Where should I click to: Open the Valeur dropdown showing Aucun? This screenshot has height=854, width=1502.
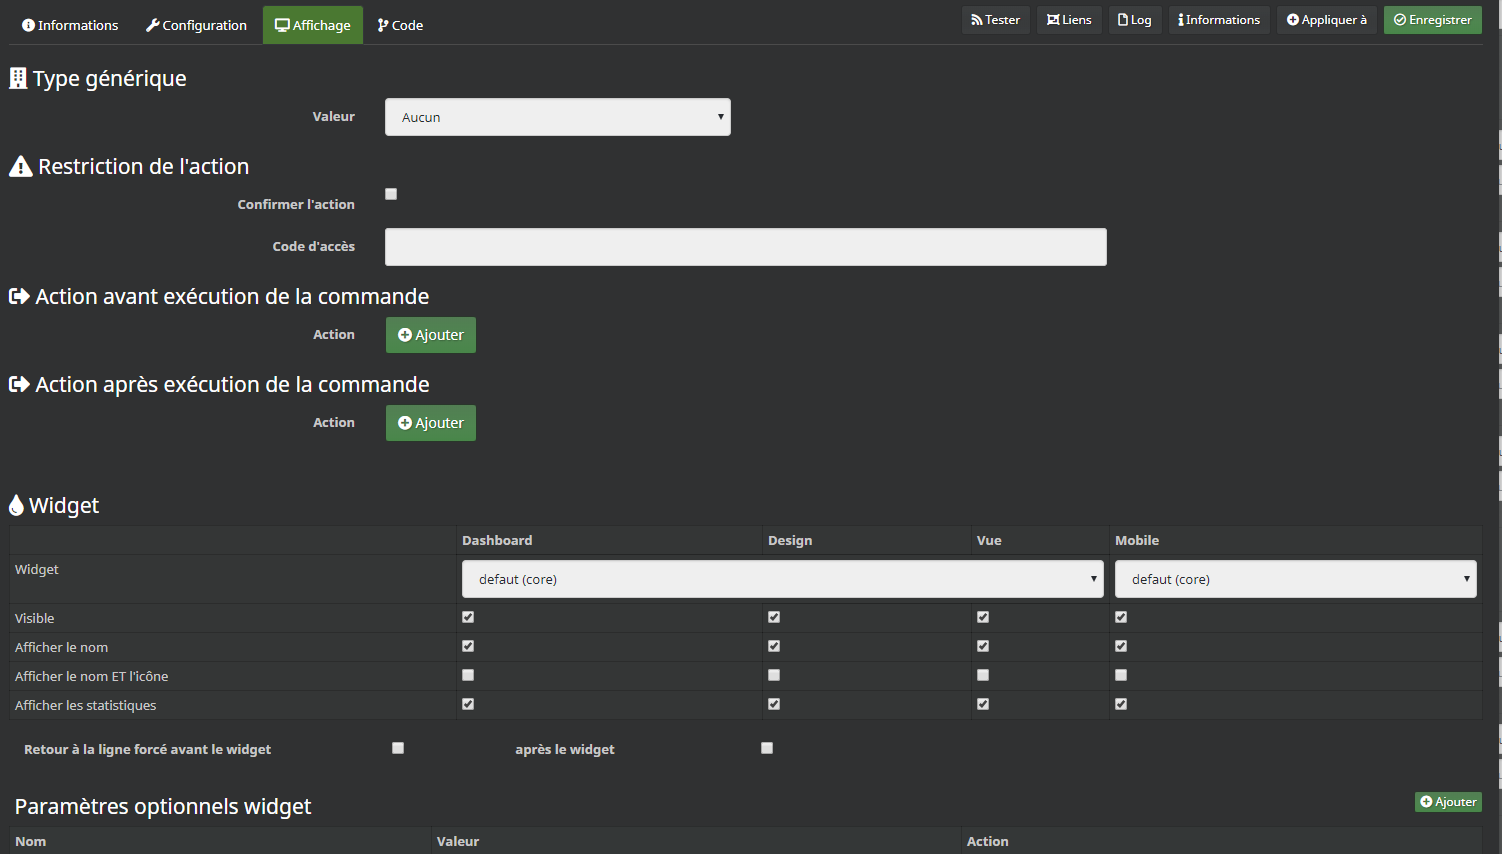coord(558,117)
